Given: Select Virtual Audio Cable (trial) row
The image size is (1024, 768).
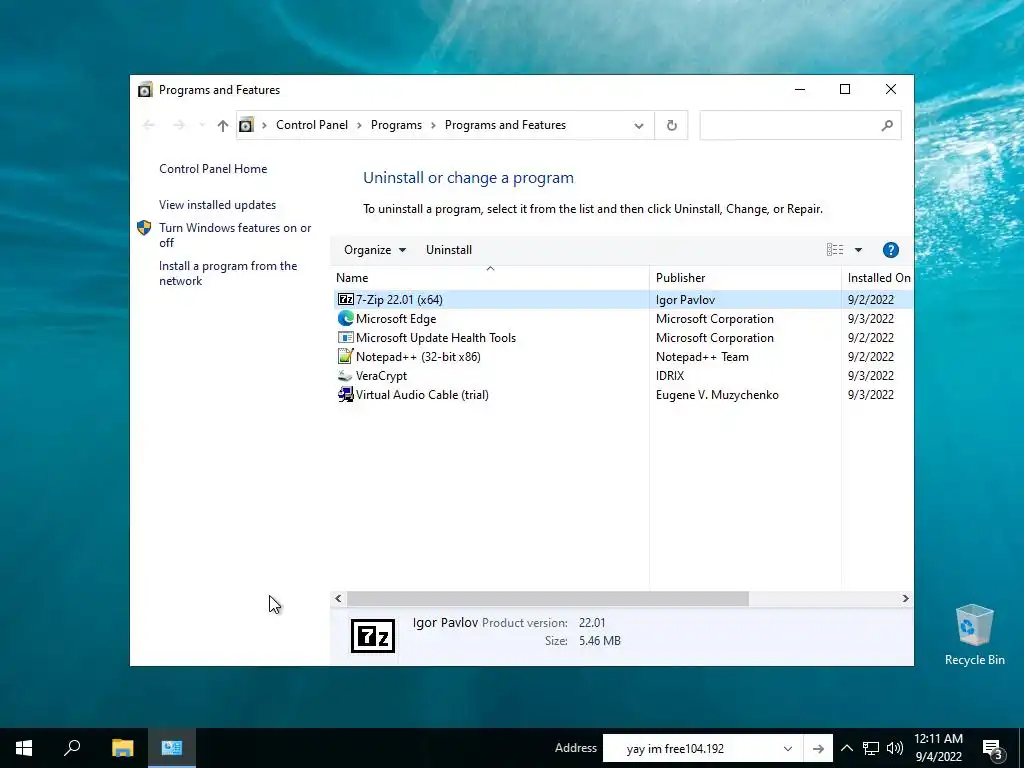Looking at the screenshot, I should (x=623, y=394).
